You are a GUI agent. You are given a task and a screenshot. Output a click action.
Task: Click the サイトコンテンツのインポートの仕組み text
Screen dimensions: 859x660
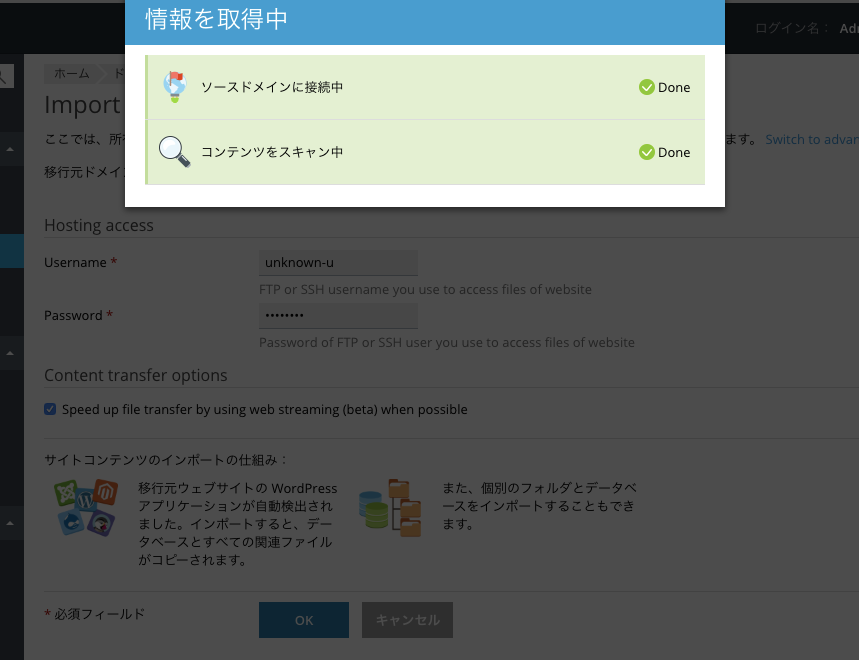pos(166,460)
